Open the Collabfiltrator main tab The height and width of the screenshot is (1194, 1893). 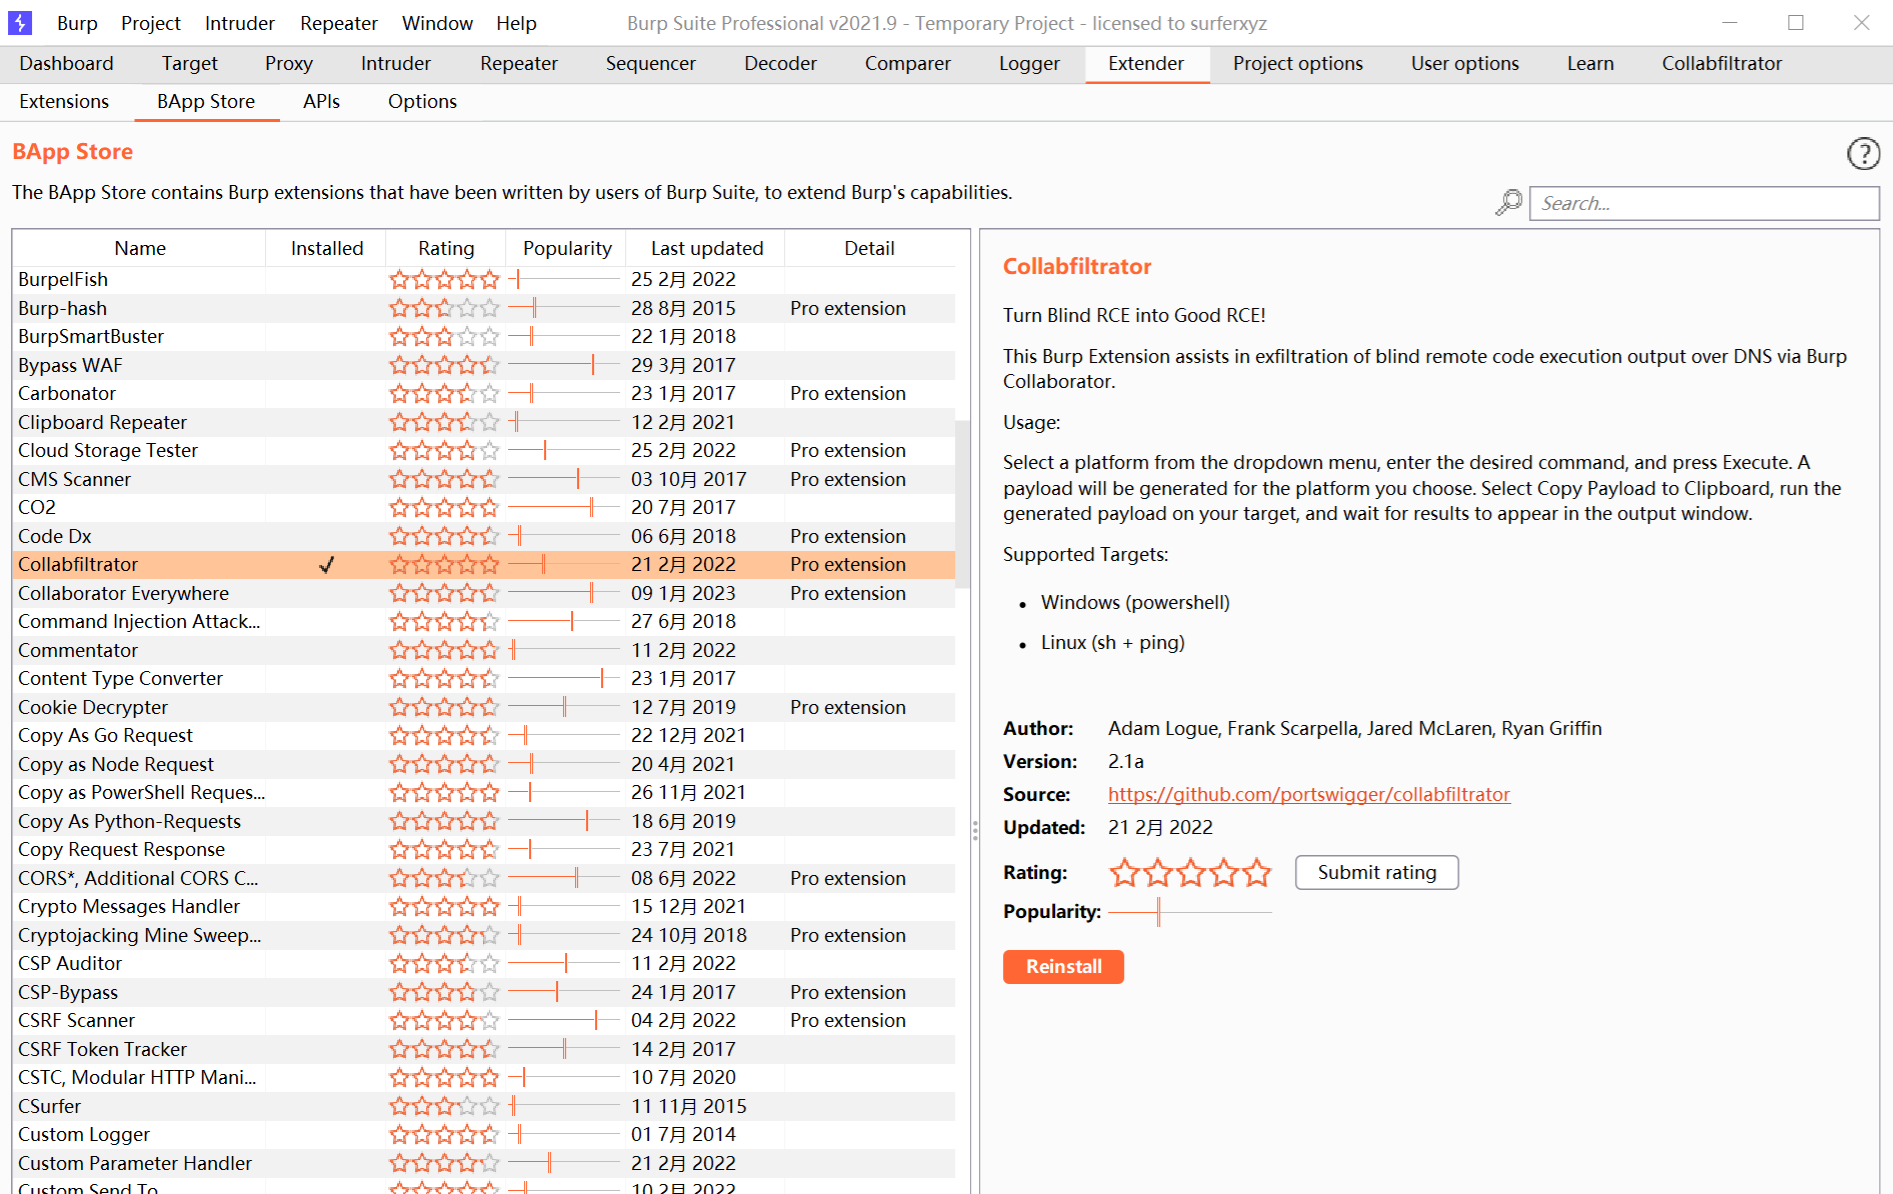(x=1721, y=64)
